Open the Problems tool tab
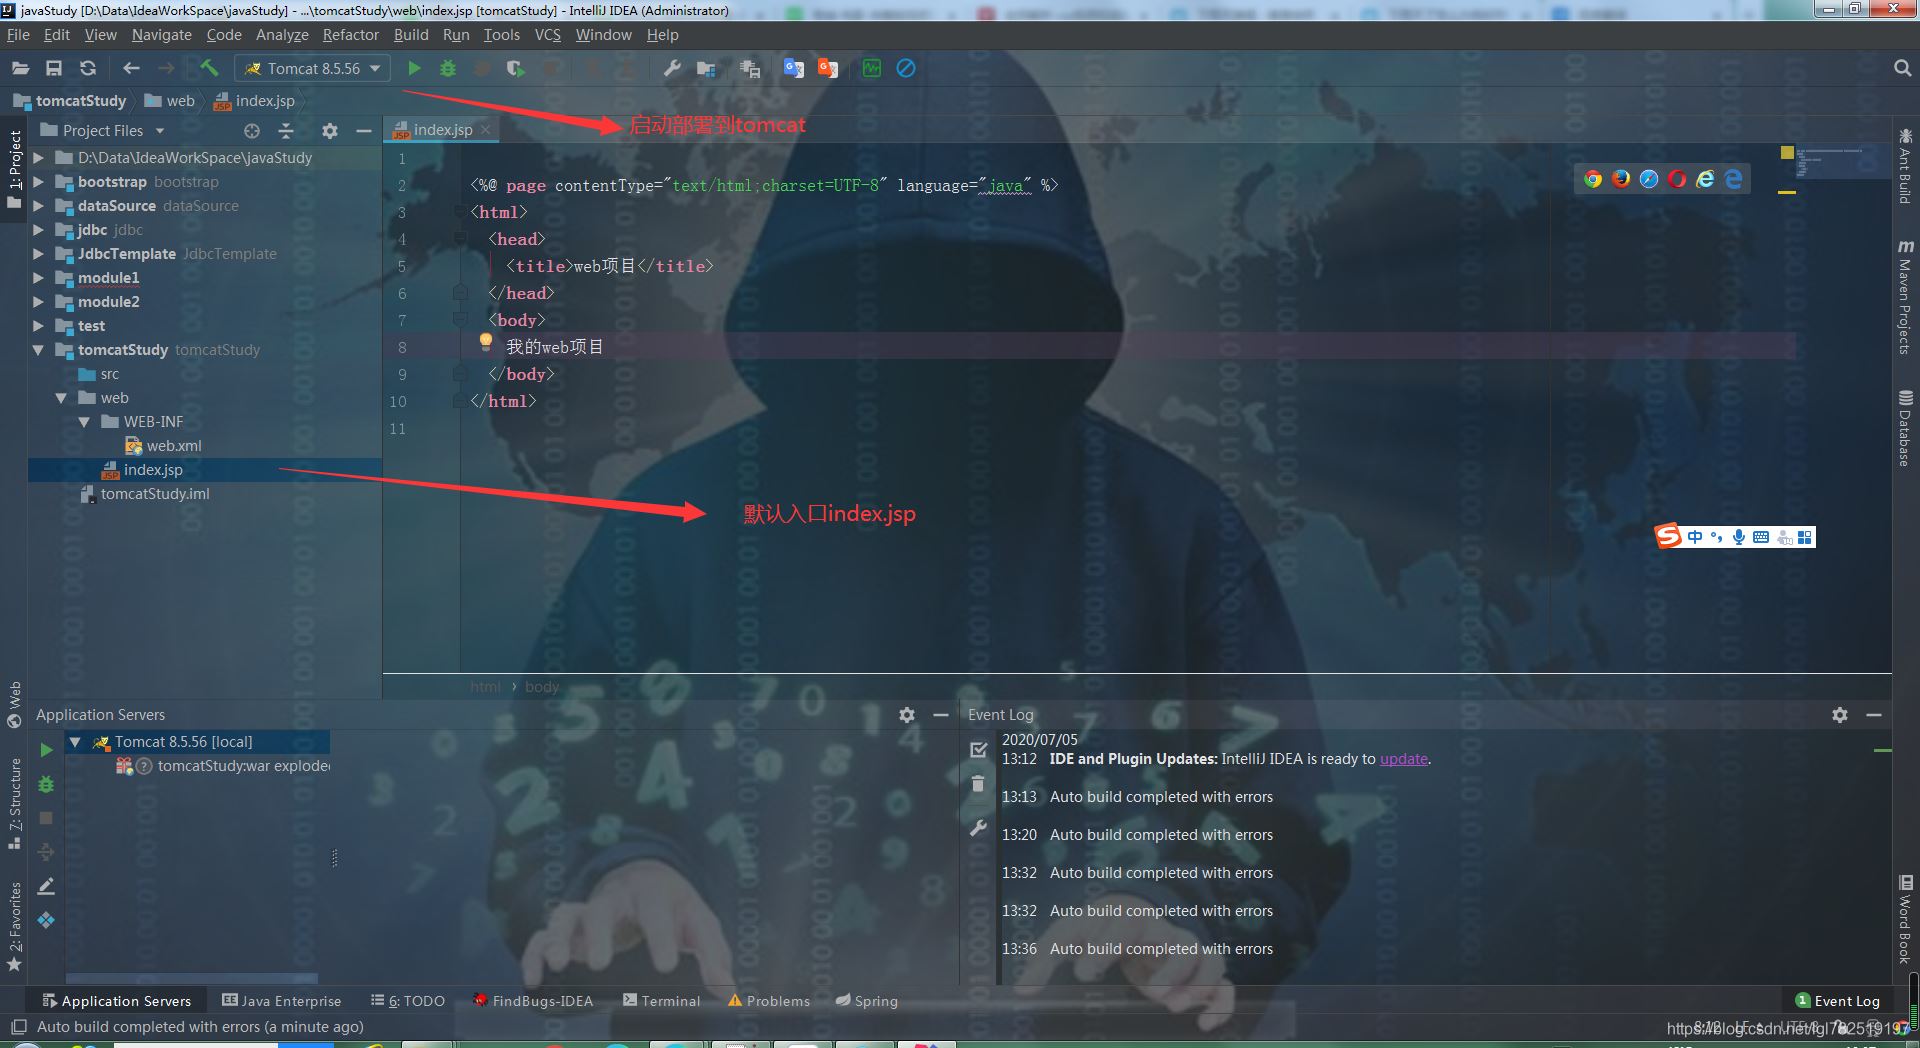 click(769, 1001)
